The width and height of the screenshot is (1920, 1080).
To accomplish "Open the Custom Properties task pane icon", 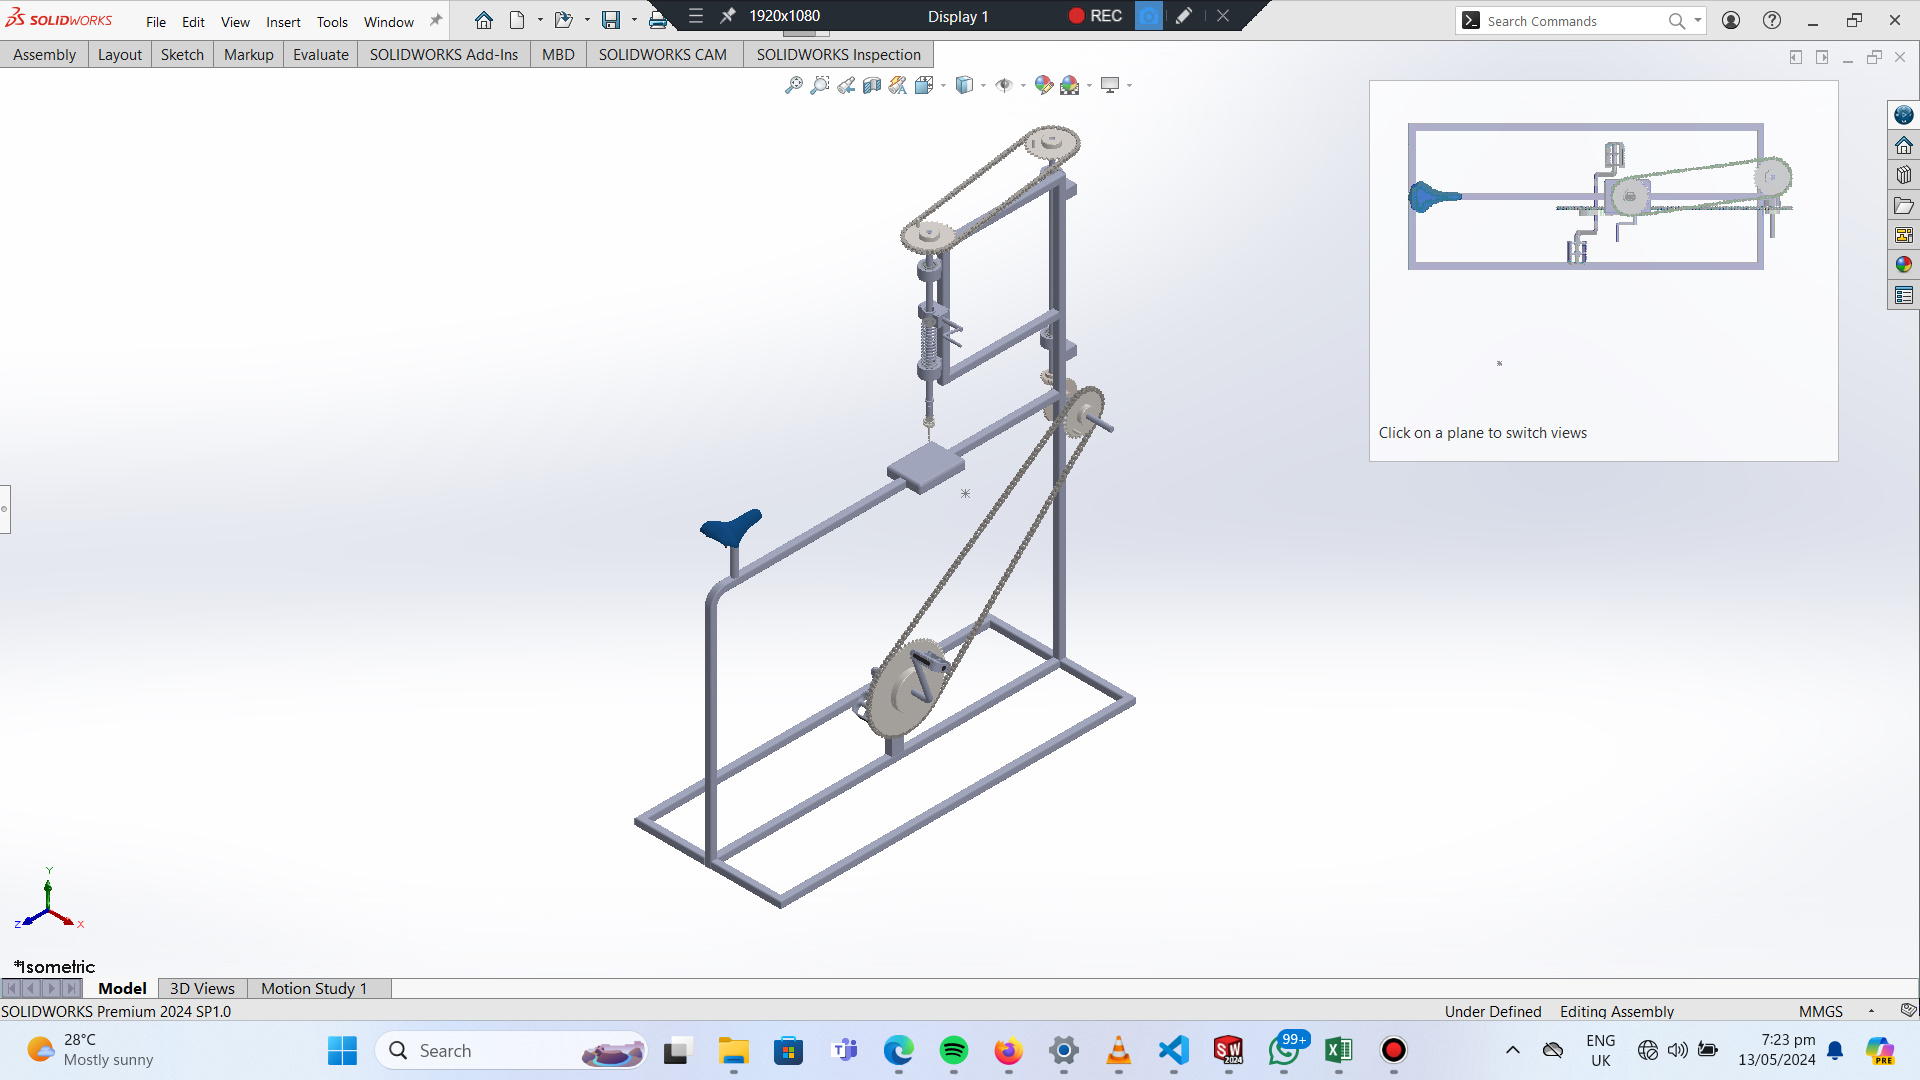I will [x=1903, y=295].
